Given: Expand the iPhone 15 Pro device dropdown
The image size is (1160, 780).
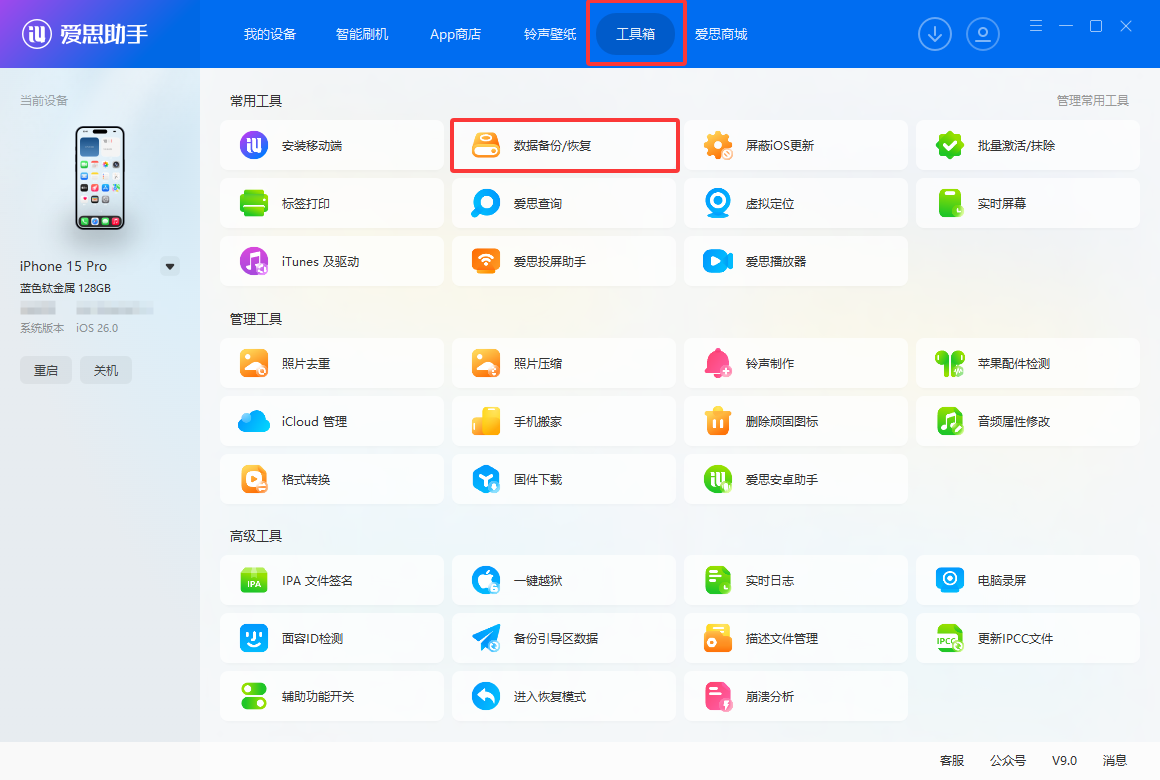Looking at the screenshot, I should point(170,267).
